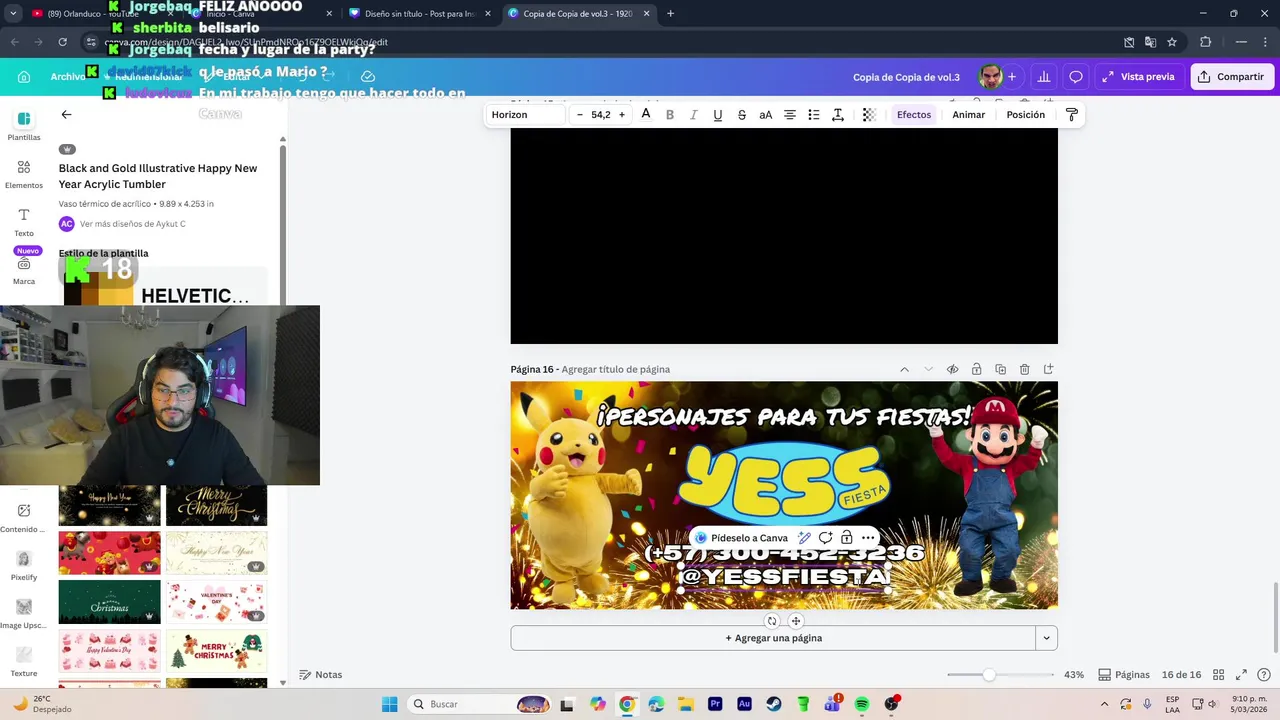Open the Pixelify app
This screenshot has height=720, width=1280.
pyautogui.click(x=24, y=565)
